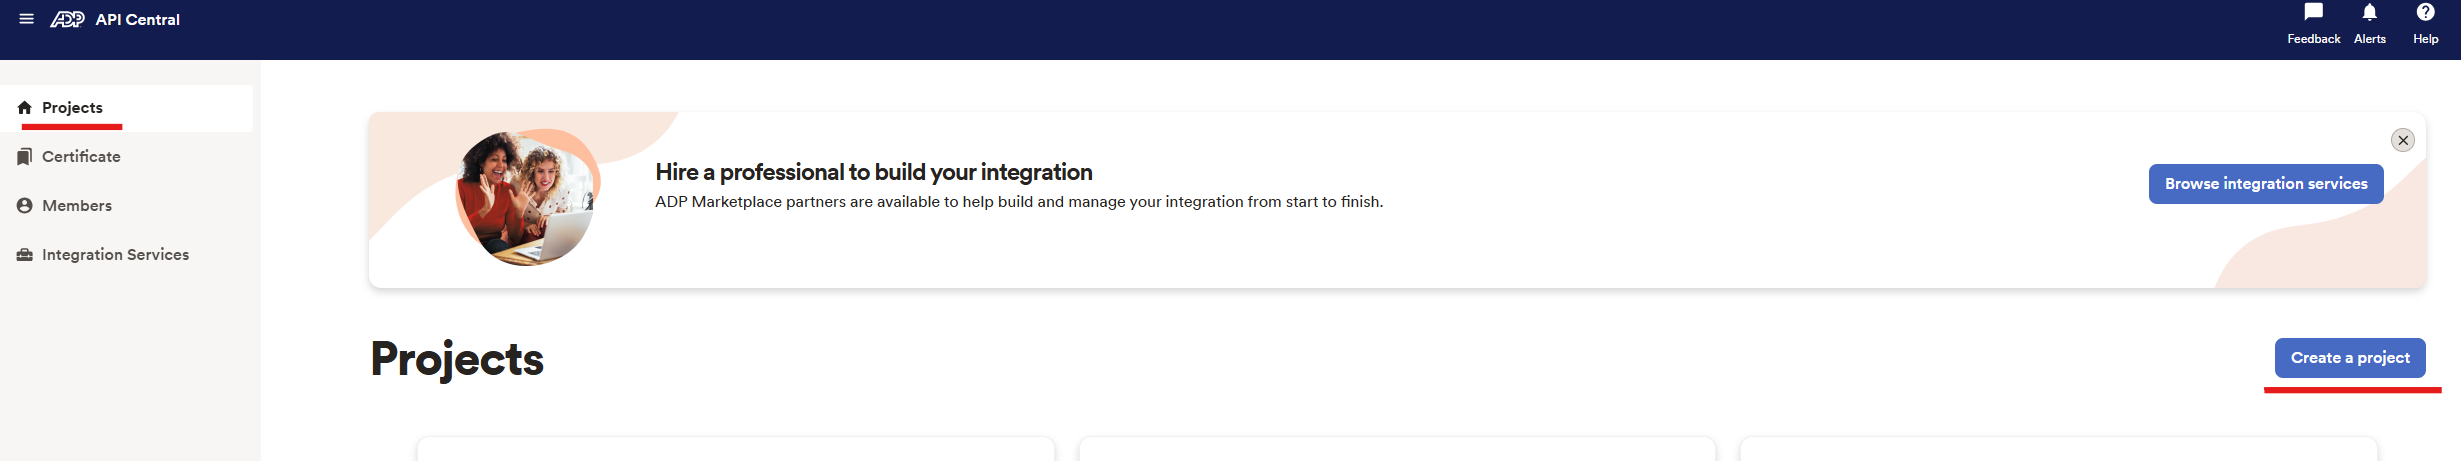Screen dimensions: 2461x461
Task: Click Browse integration services button
Action: pyautogui.click(x=2266, y=184)
